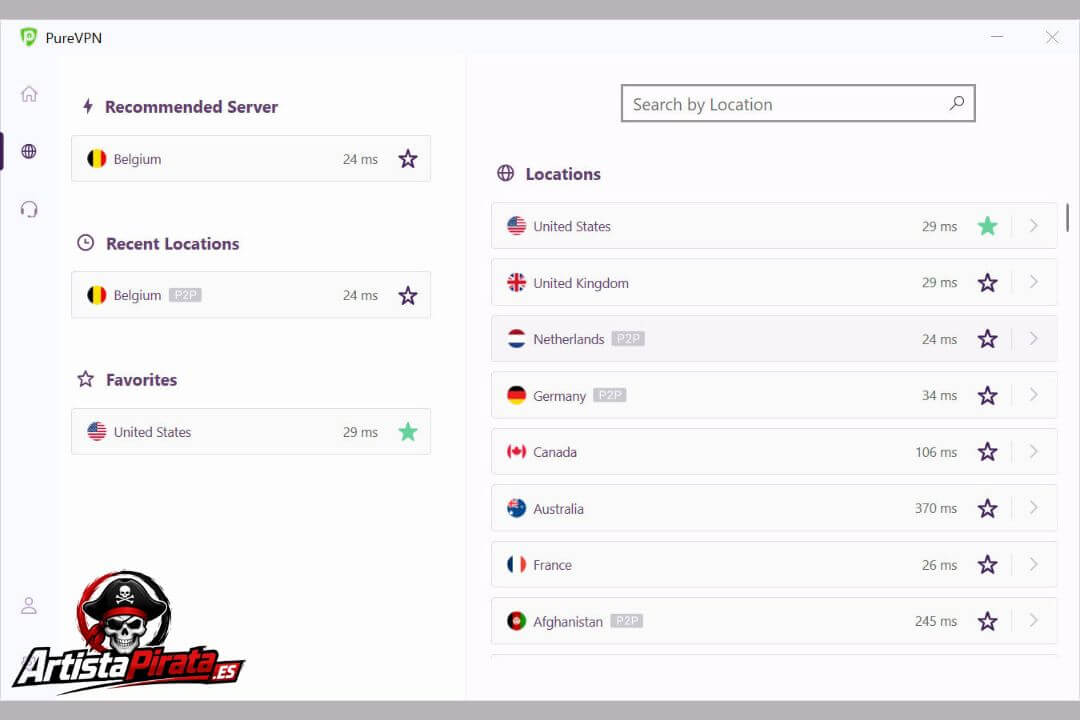Expand United Kingdom chevron arrow
The width and height of the screenshot is (1080, 720).
[1034, 282]
